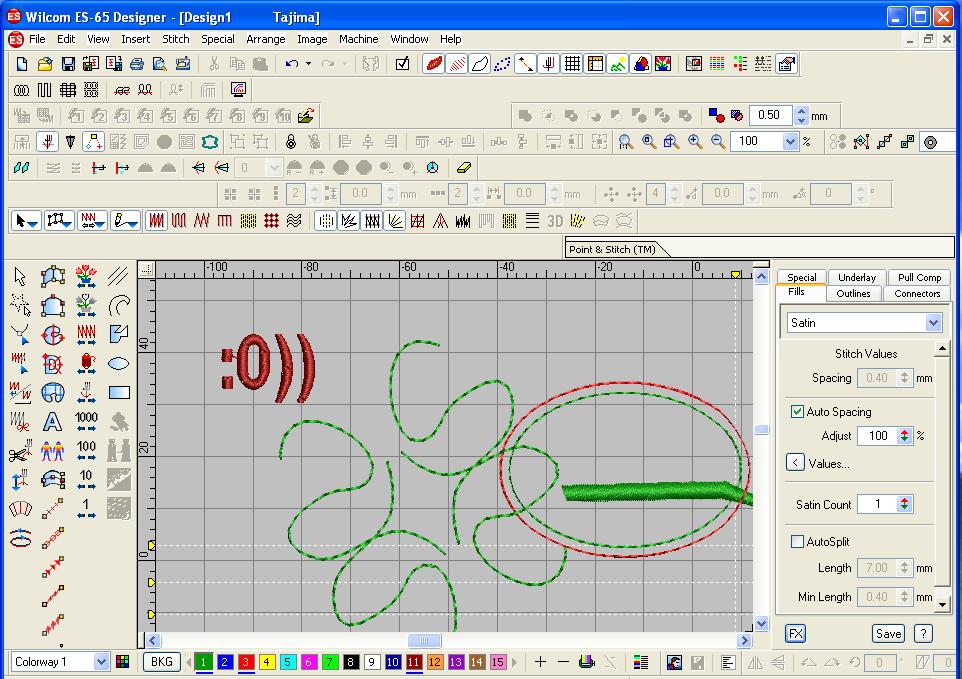Screen dimensions: 962x679
Task: Select the arrow Select Object tool
Action: (20, 276)
